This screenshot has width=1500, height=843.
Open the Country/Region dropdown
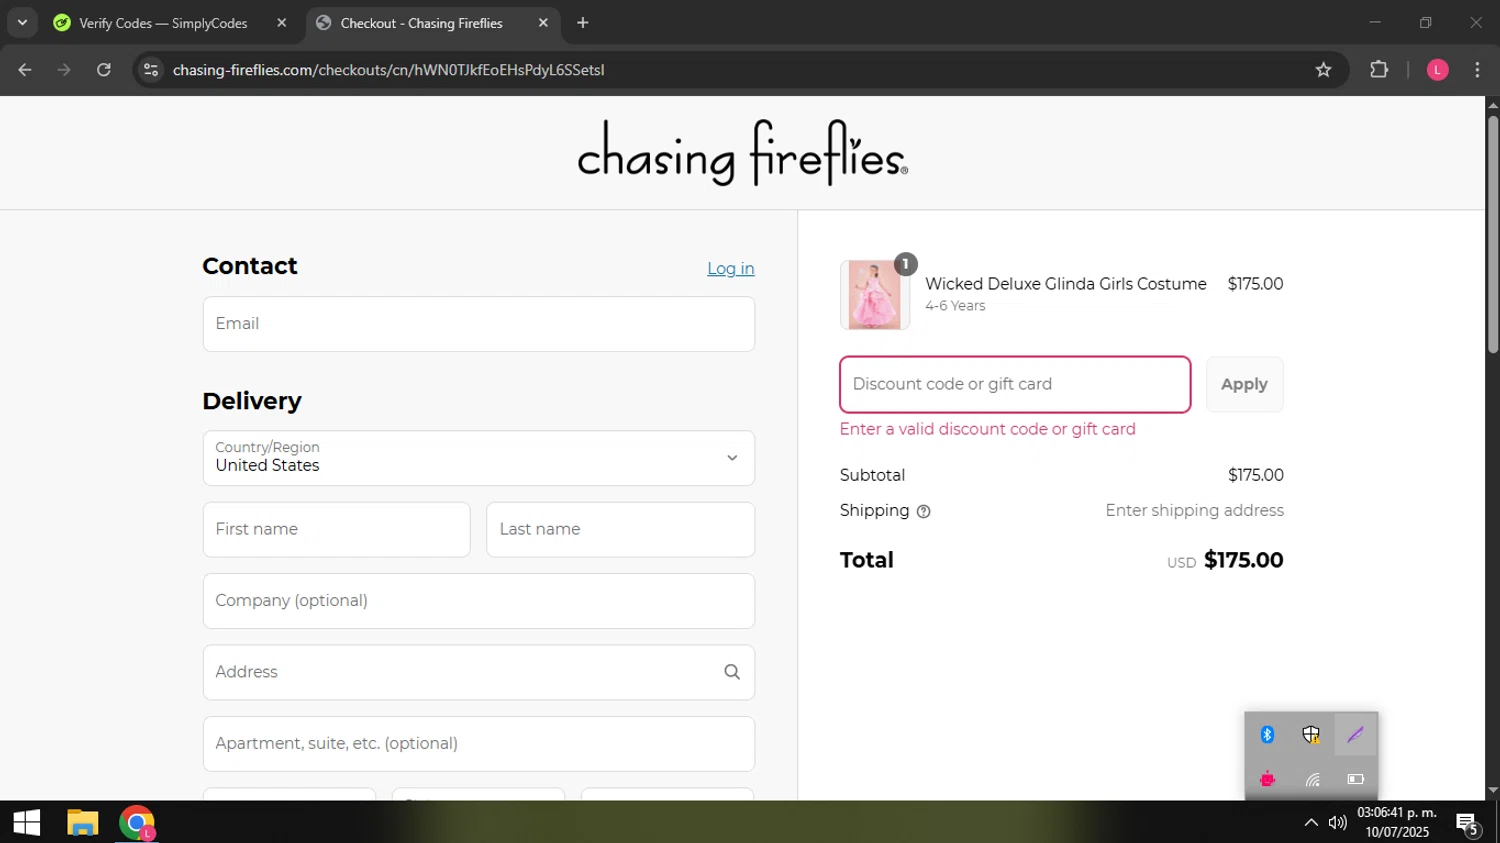(478, 458)
